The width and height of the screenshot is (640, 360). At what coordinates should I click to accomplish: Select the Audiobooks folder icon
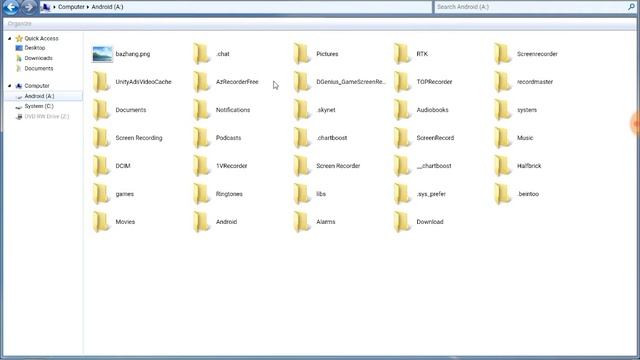(402, 110)
